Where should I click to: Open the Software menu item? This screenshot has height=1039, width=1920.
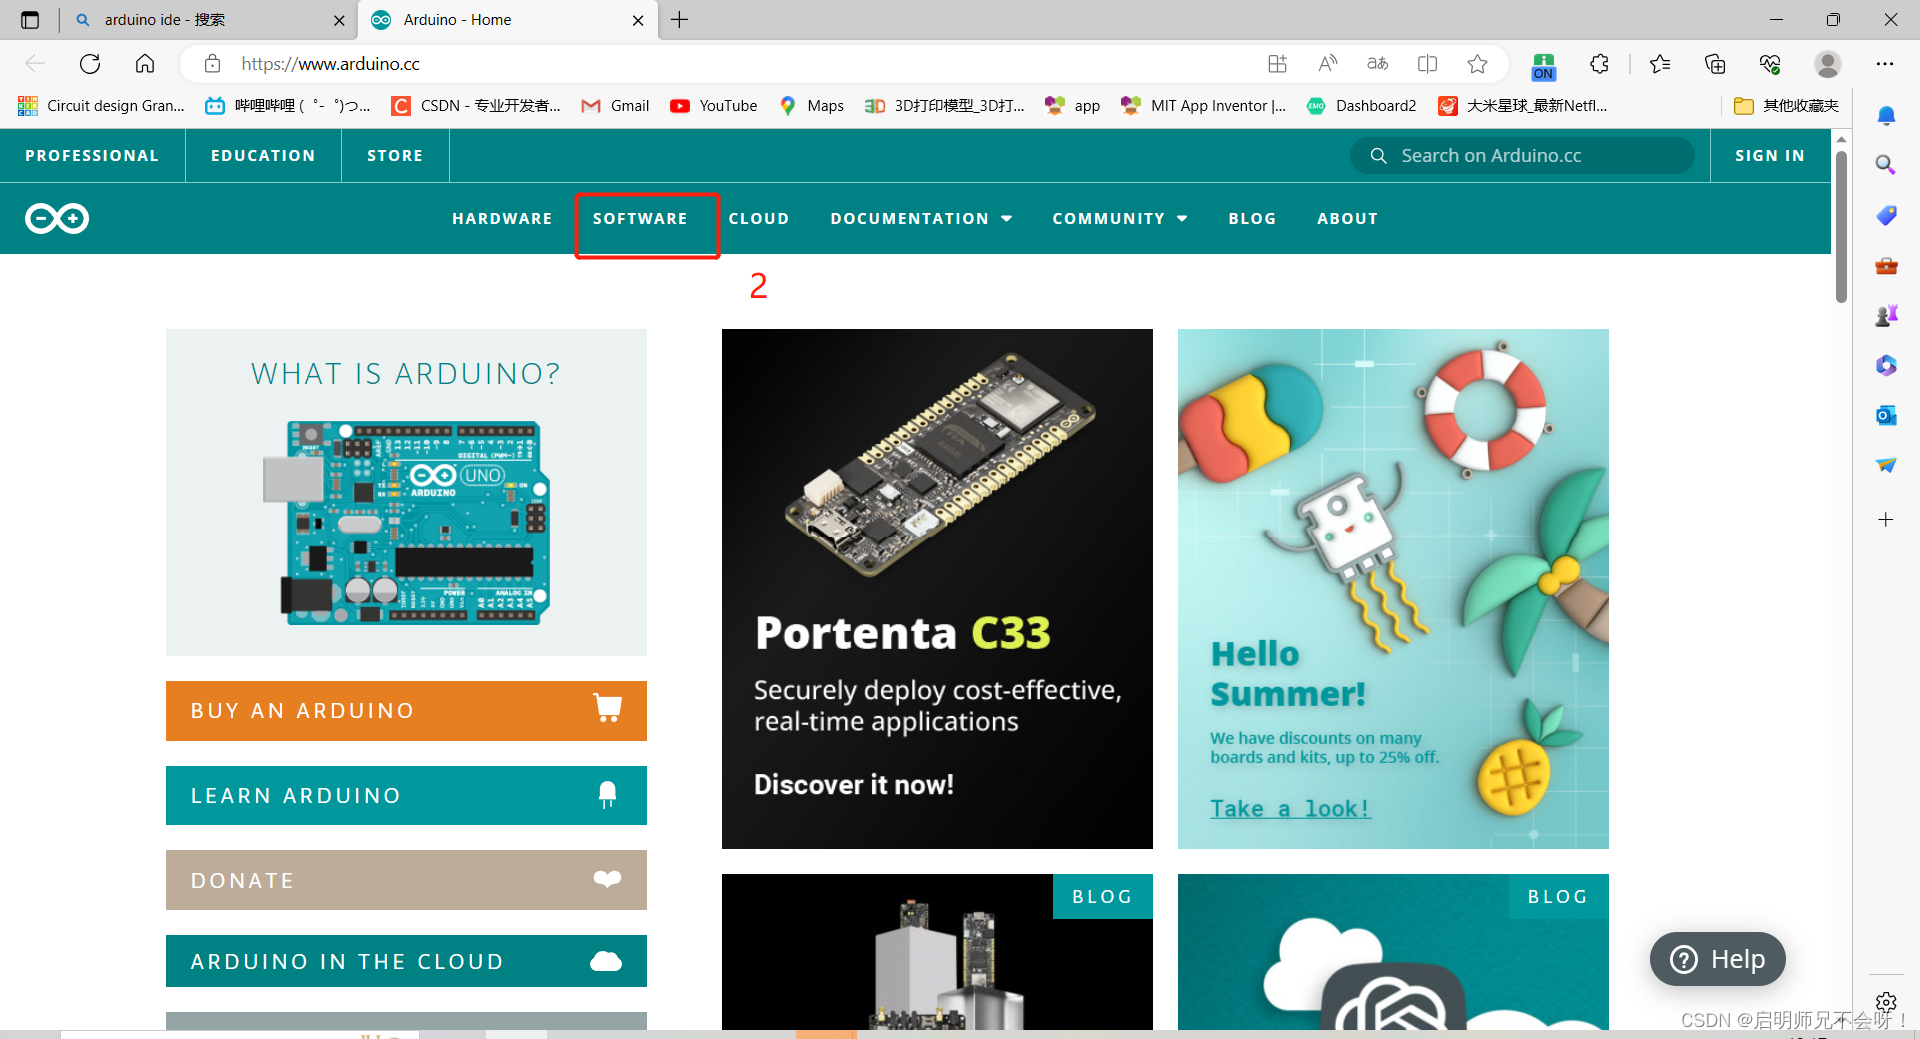point(640,218)
